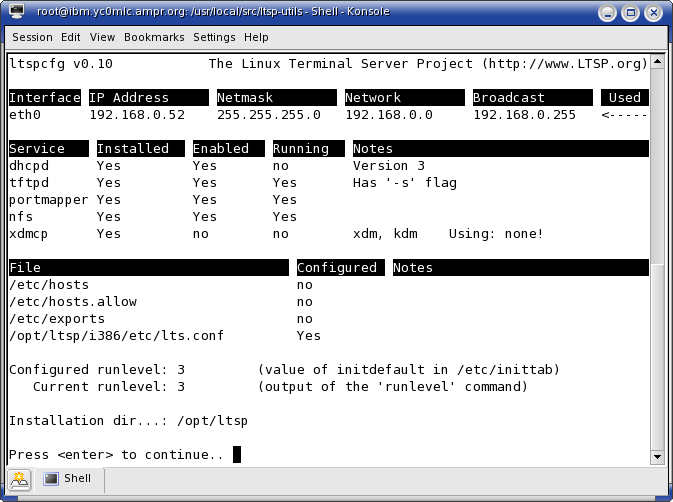Click the http://www.LTSP.org URL text
Screen dimensions: 673x502
(x=564, y=64)
